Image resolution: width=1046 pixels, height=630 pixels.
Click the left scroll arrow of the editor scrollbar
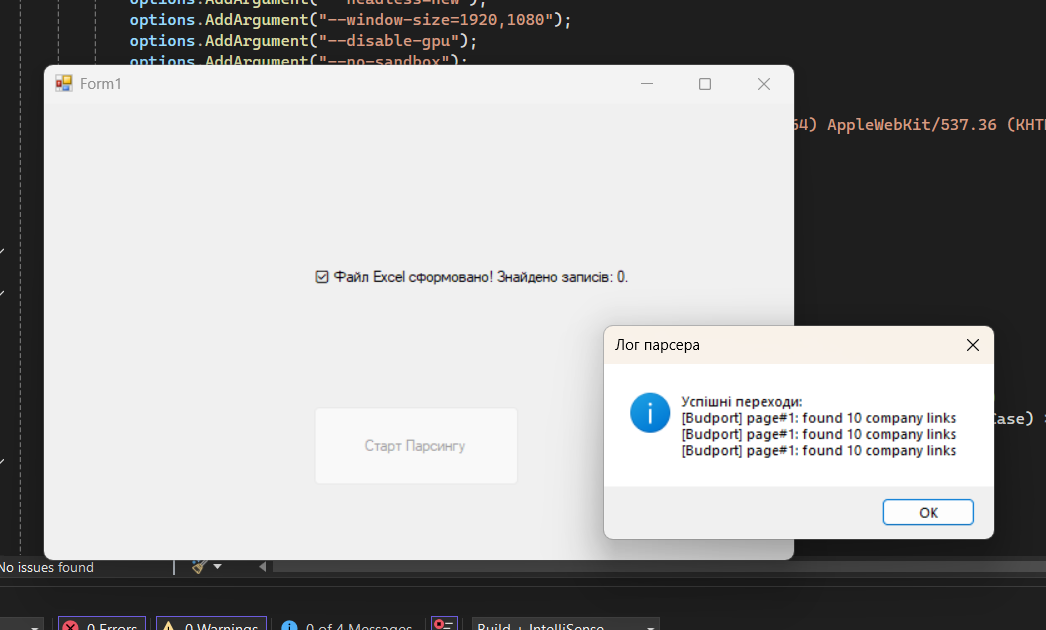[263, 567]
